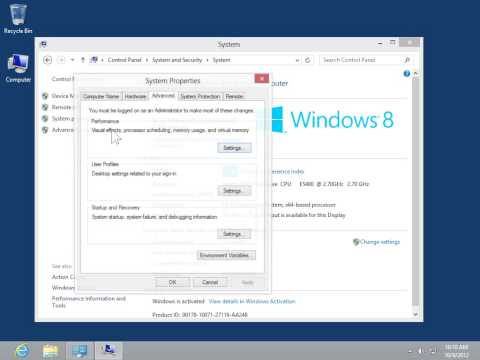Expand the address bar history dropdown
This screenshot has height=360, width=480.
(x=297, y=60)
